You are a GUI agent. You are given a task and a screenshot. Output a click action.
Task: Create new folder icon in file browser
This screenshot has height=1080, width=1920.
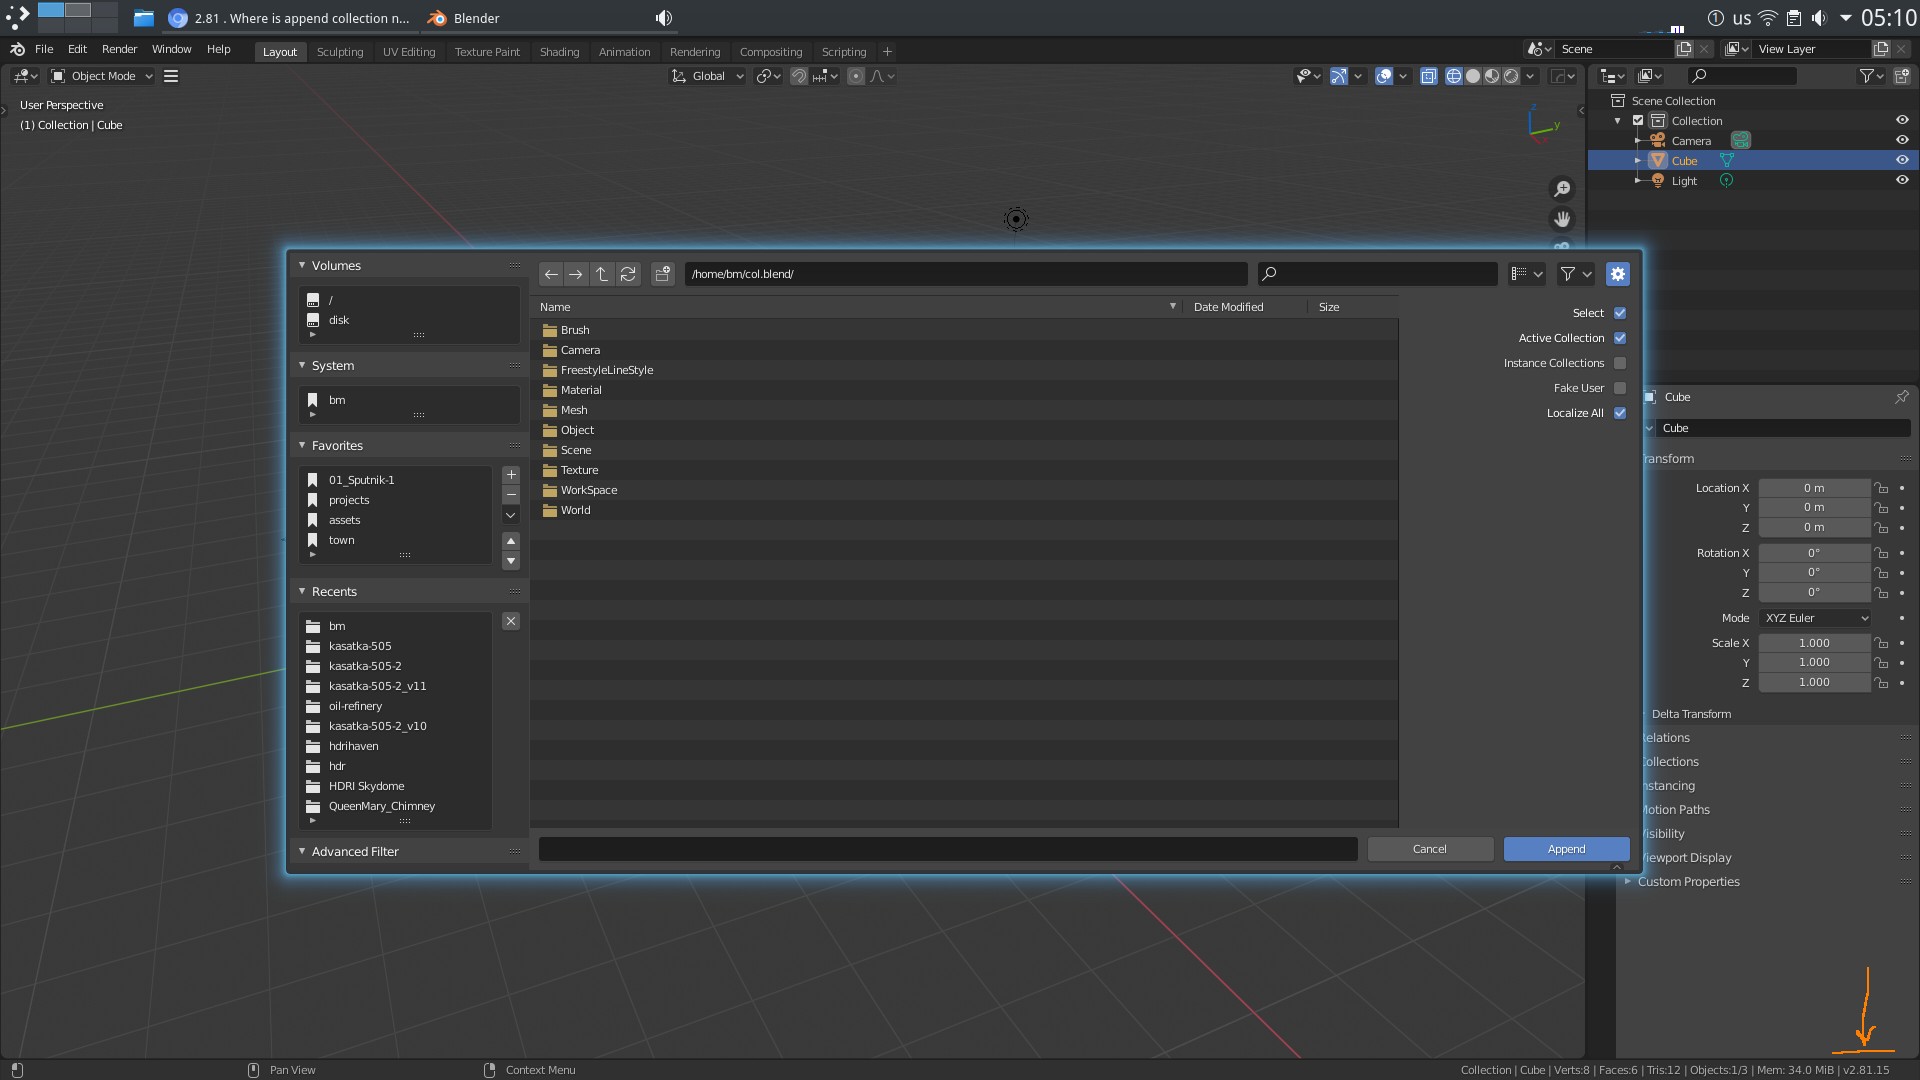663,274
